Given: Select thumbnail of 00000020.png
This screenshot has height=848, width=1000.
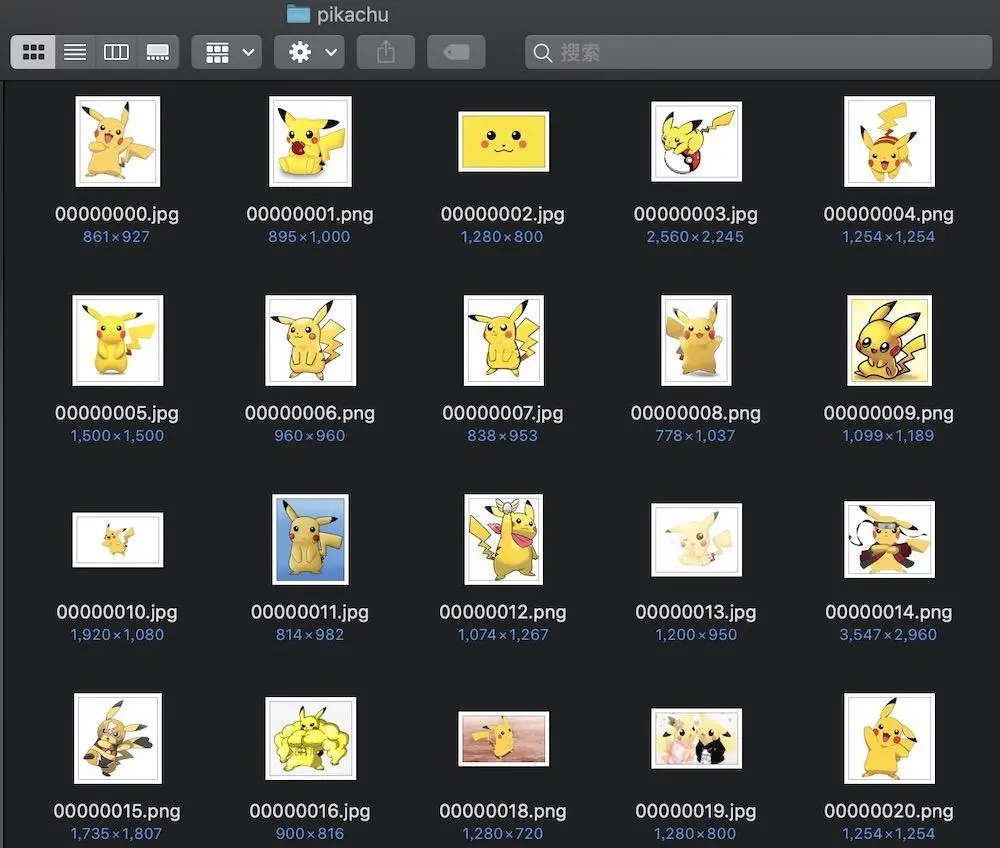Looking at the screenshot, I should pos(889,738).
